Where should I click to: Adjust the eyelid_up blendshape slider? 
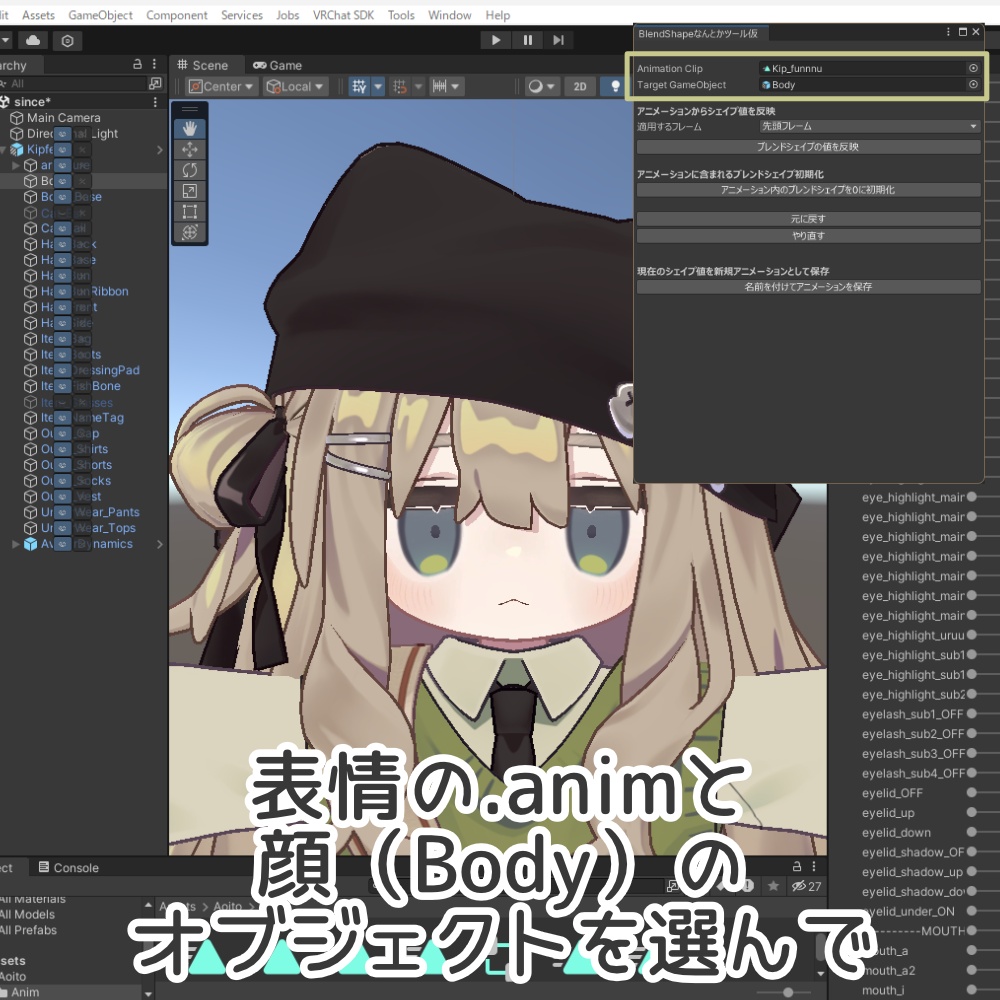(971, 812)
